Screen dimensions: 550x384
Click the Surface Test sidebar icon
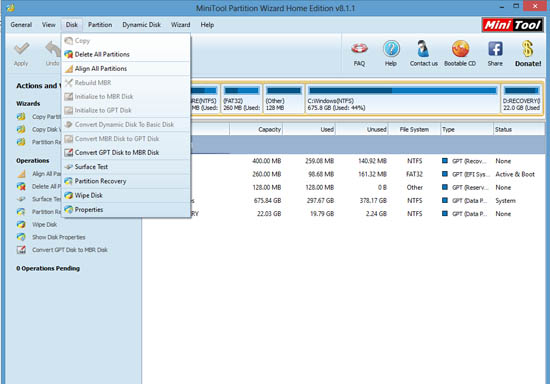[21, 199]
